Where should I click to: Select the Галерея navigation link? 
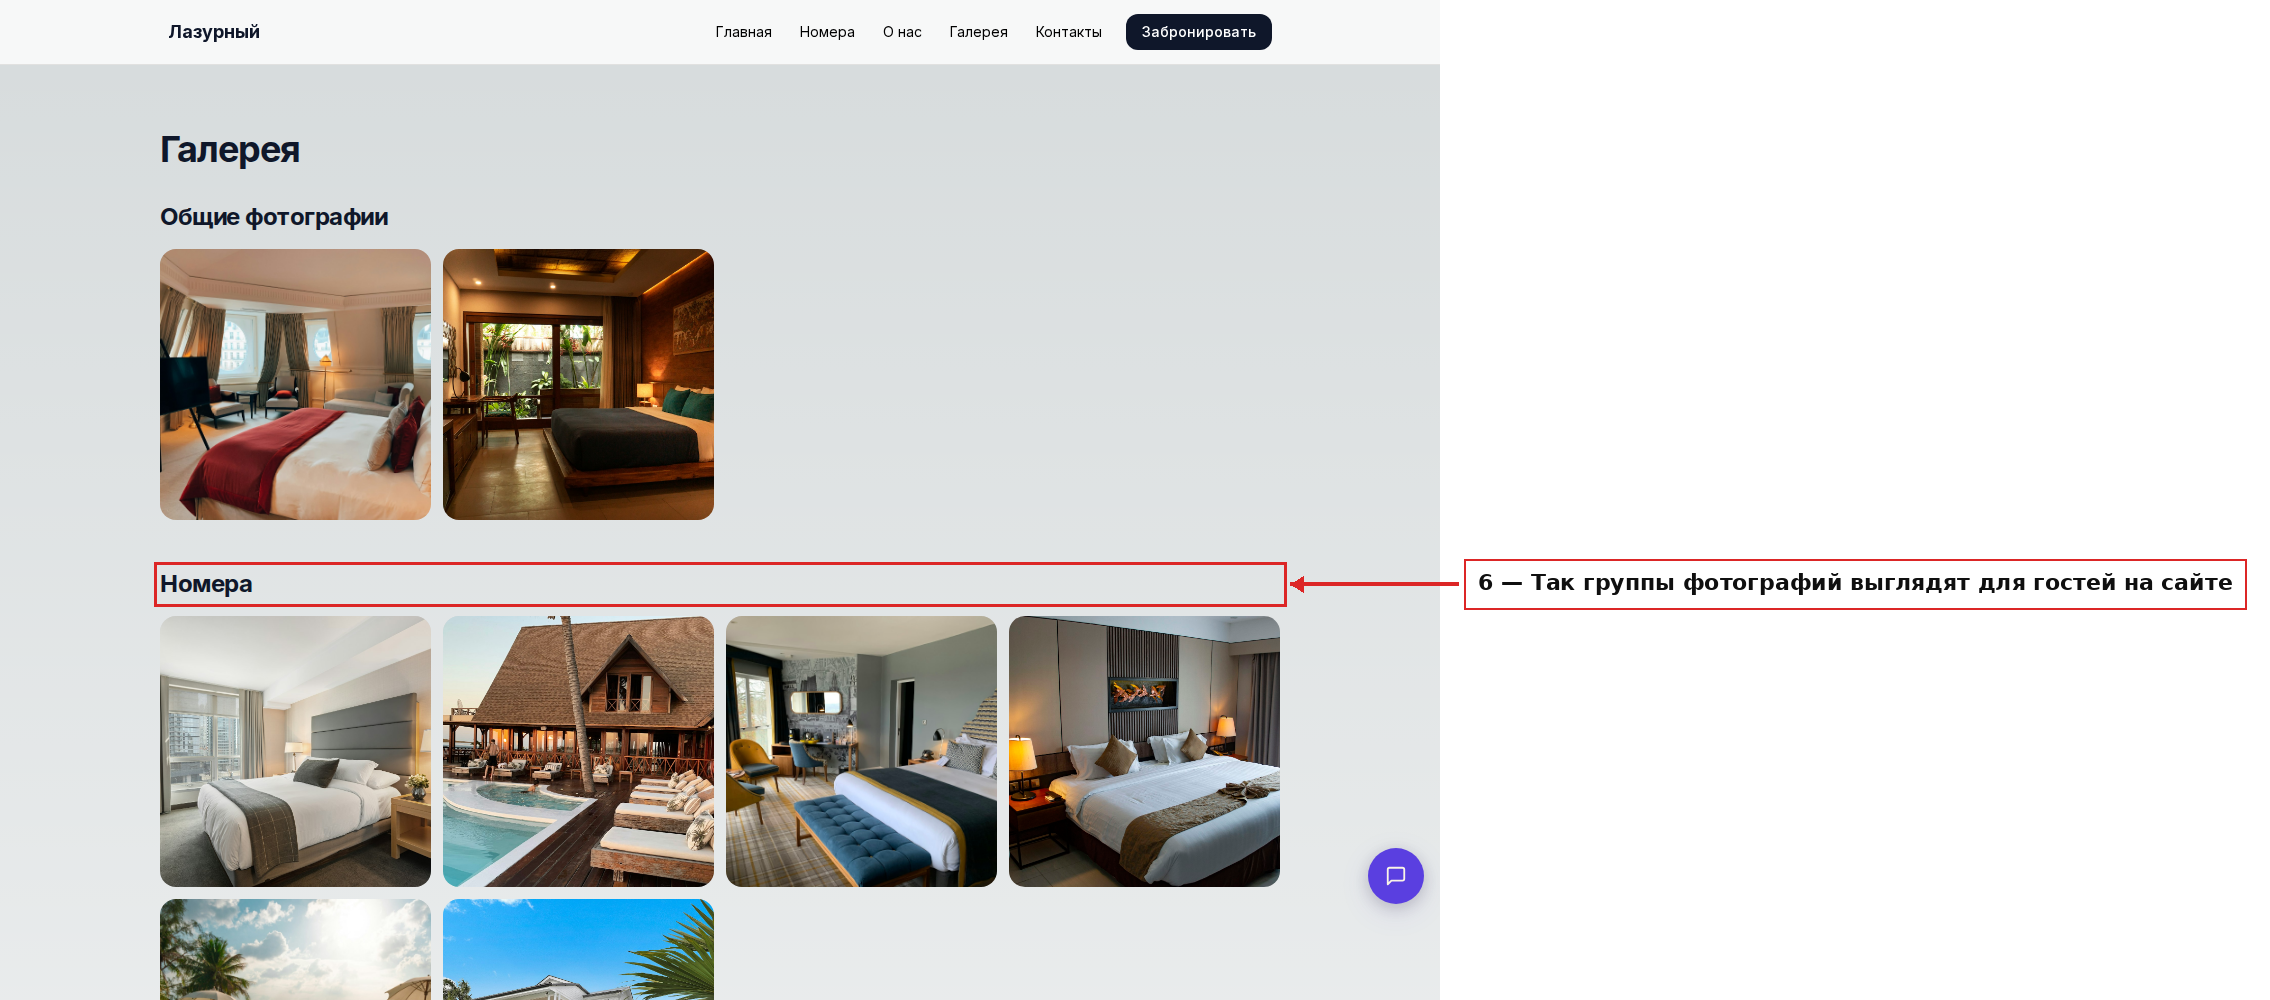tap(978, 32)
